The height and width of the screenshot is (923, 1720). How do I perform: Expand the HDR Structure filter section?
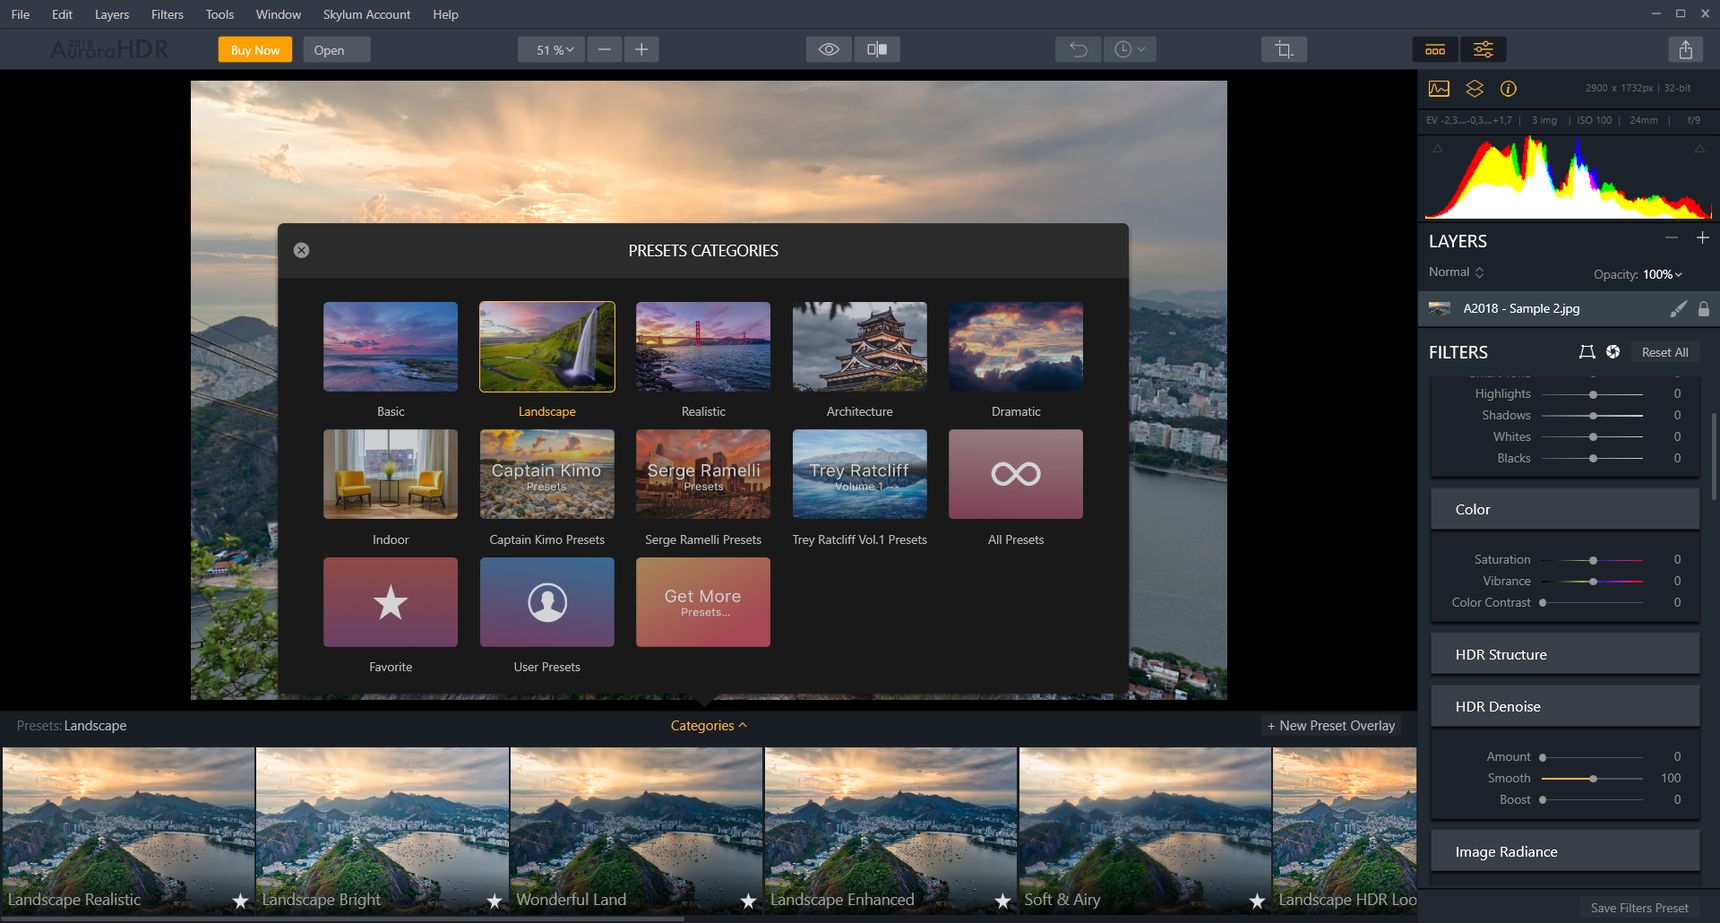[1565, 654]
